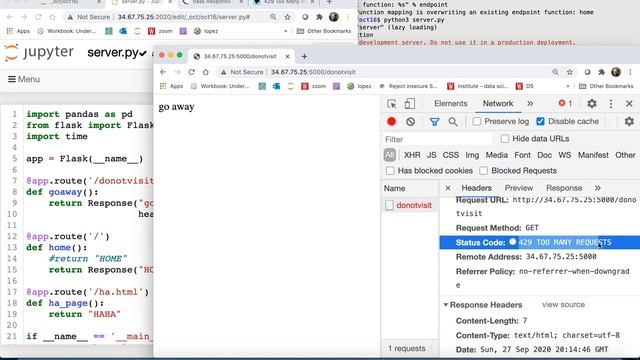Go to home page in the front browser
Viewport: 640px width, 360px height.
coord(206,72)
